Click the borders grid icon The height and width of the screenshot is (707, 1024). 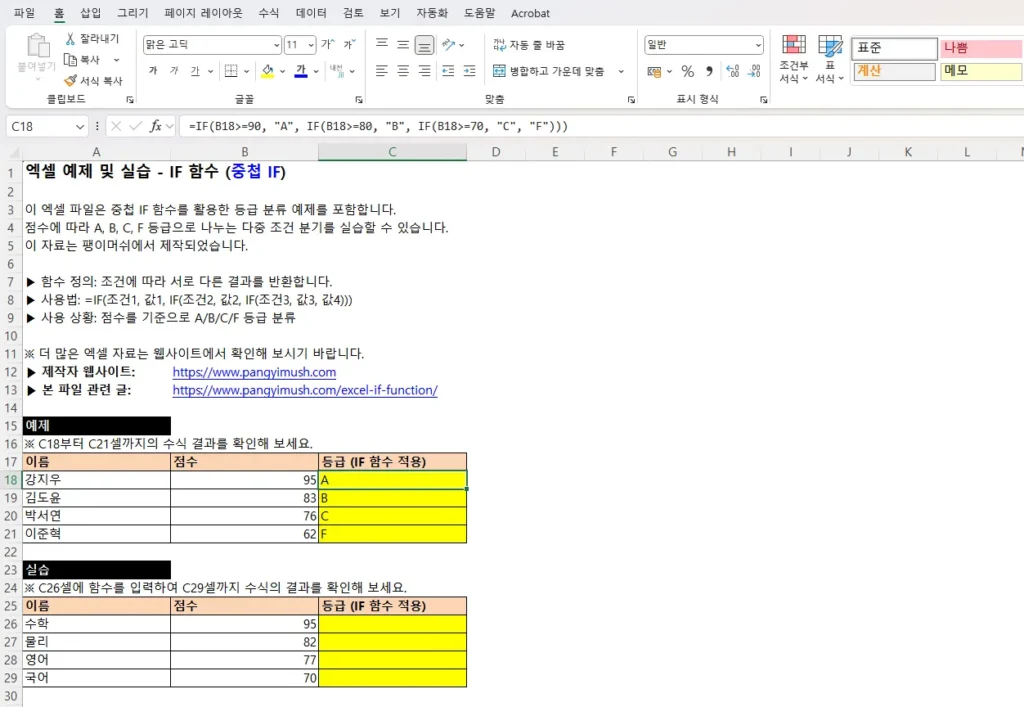[231, 71]
